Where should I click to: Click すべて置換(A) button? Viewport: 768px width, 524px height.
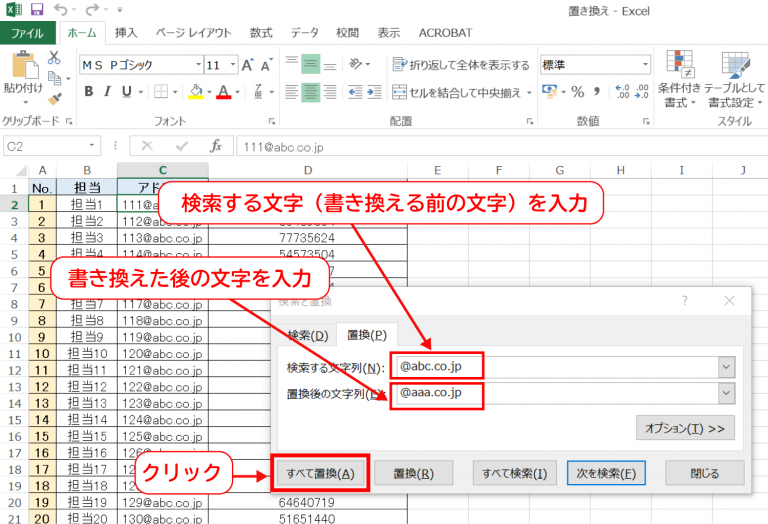(x=320, y=474)
